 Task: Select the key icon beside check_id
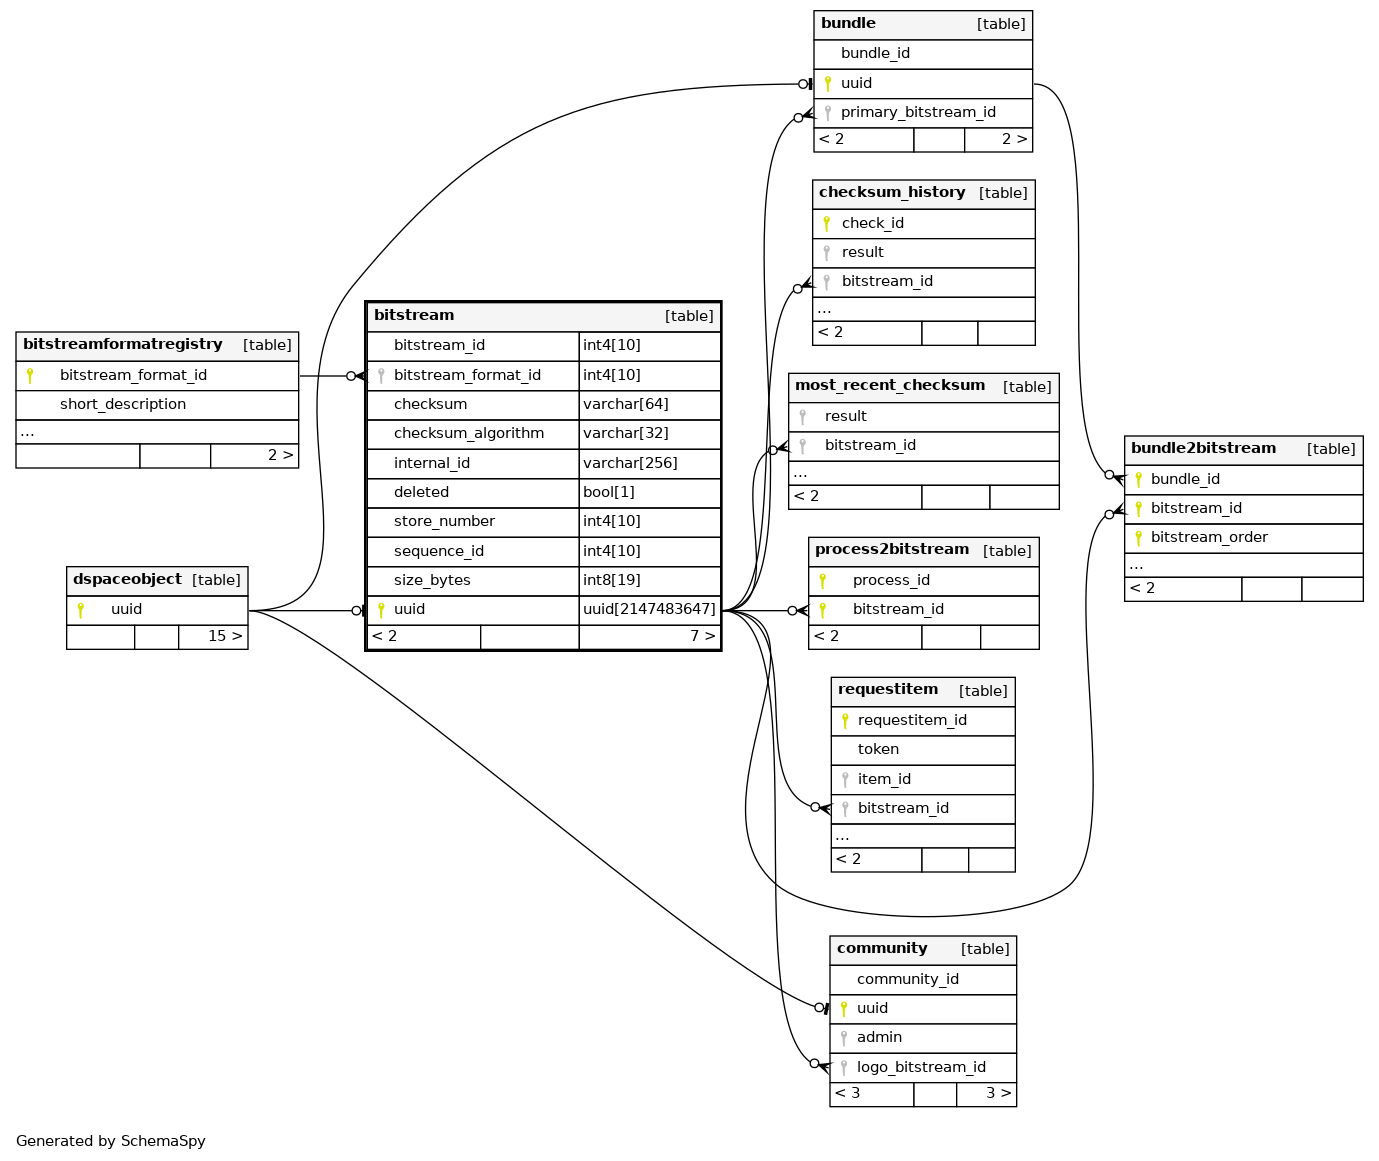[826, 223]
